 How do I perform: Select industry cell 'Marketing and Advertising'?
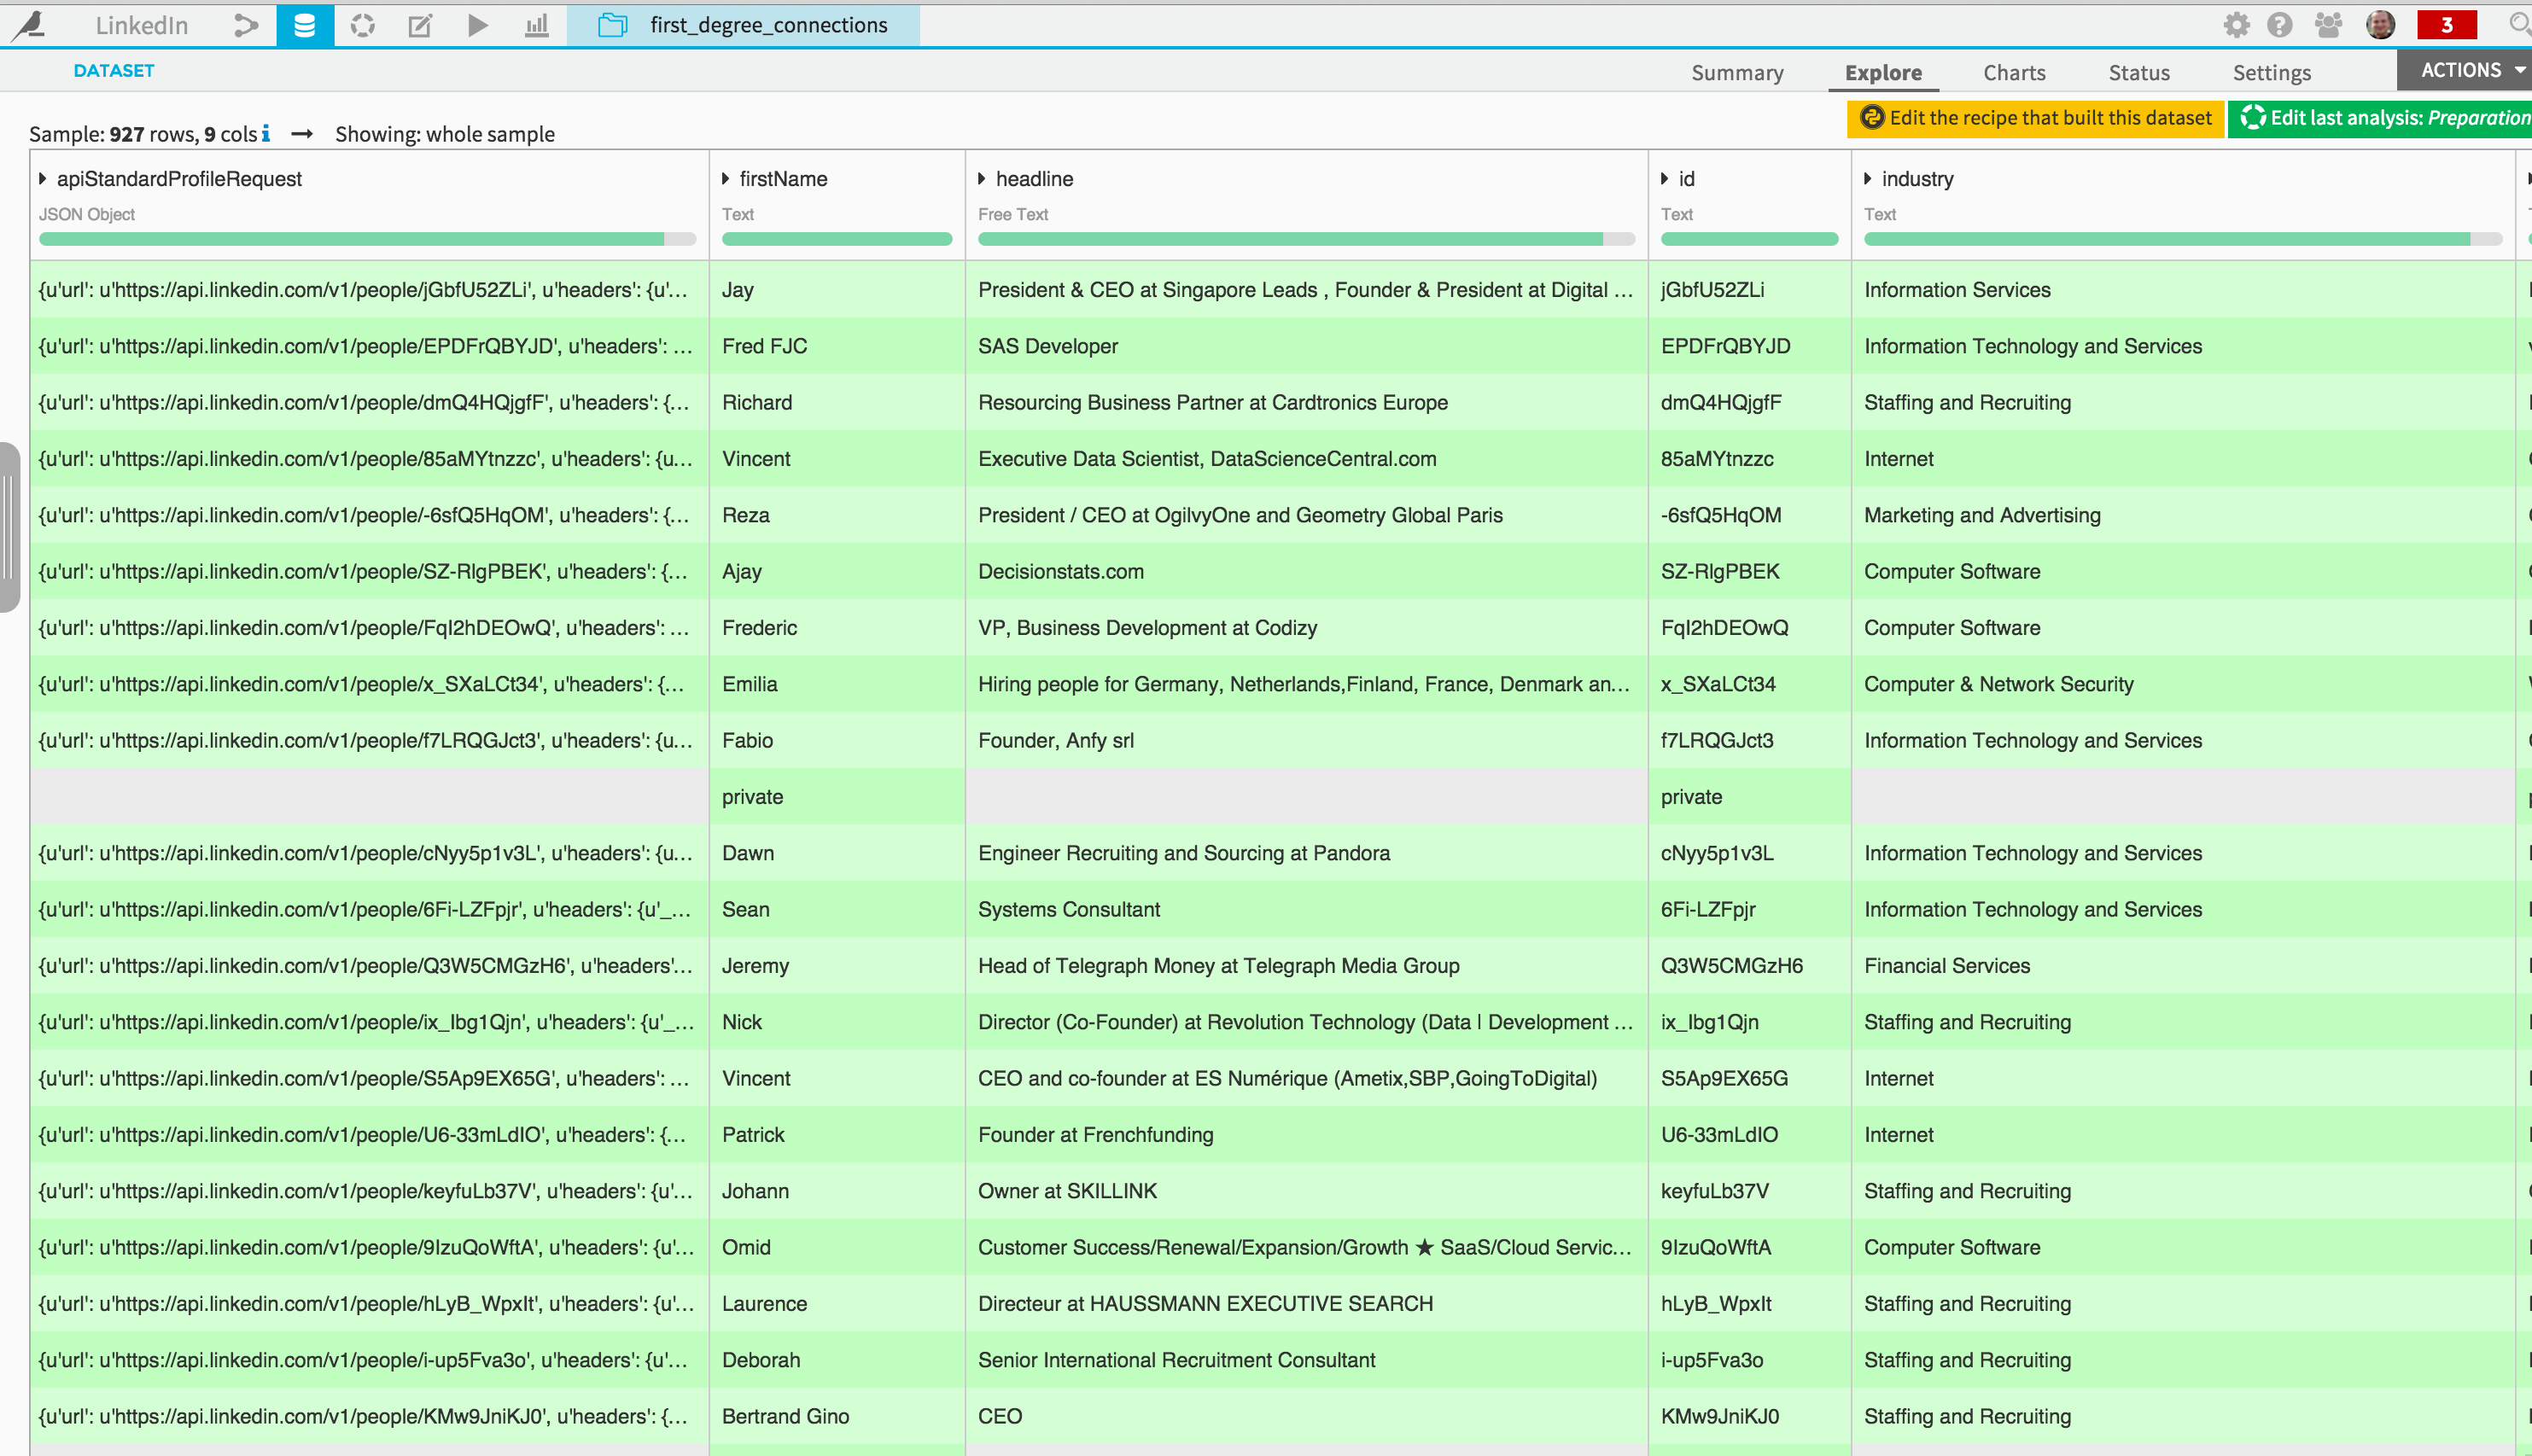[x=2183, y=515]
